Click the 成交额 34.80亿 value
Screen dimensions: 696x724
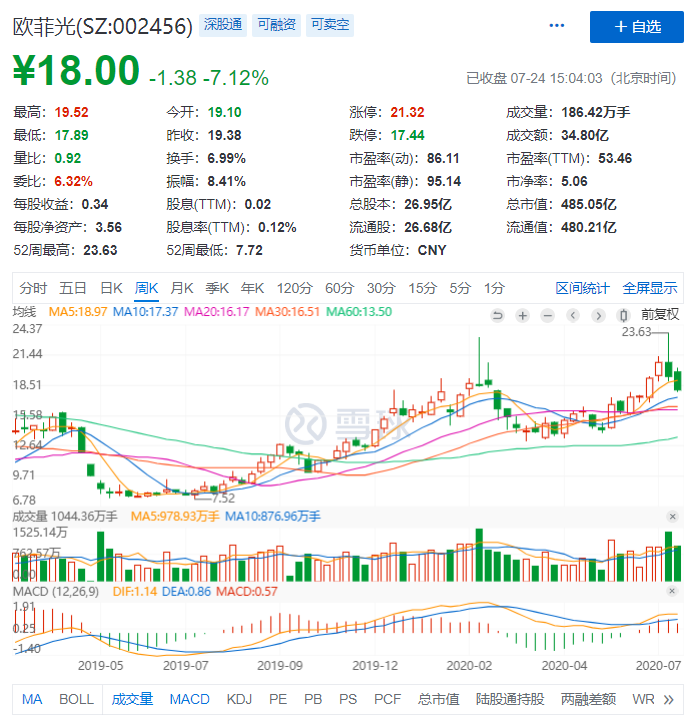coord(585,135)
